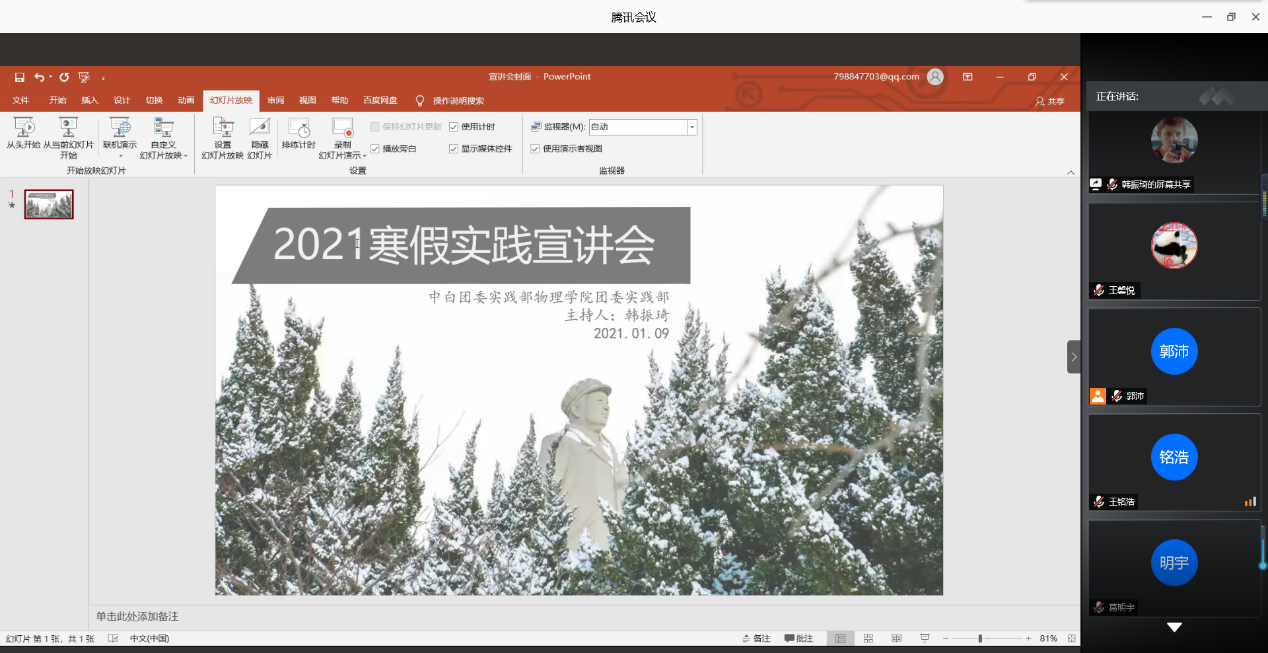Image resolution: width=1268 pixels, height=653 pixels.
Task: Expand the participant list down arrow
Action: 1174,627
